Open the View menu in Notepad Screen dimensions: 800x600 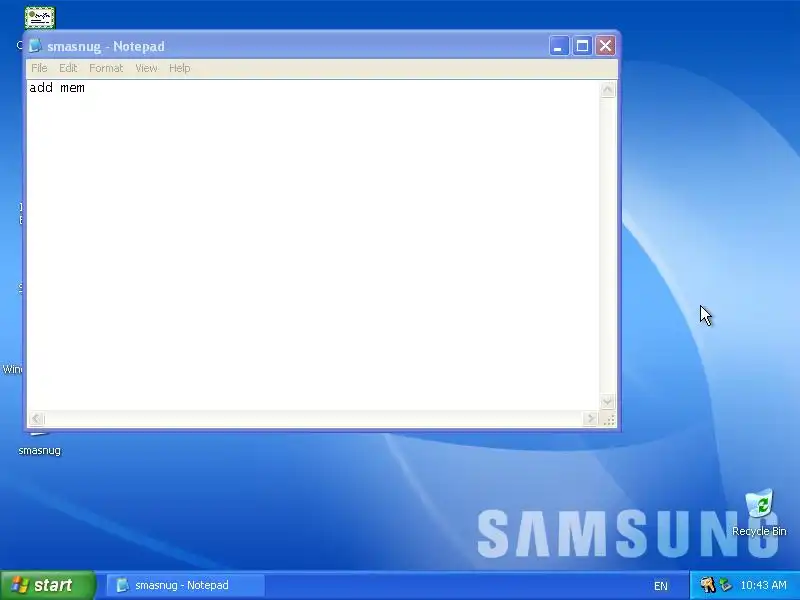click(146, 68)
